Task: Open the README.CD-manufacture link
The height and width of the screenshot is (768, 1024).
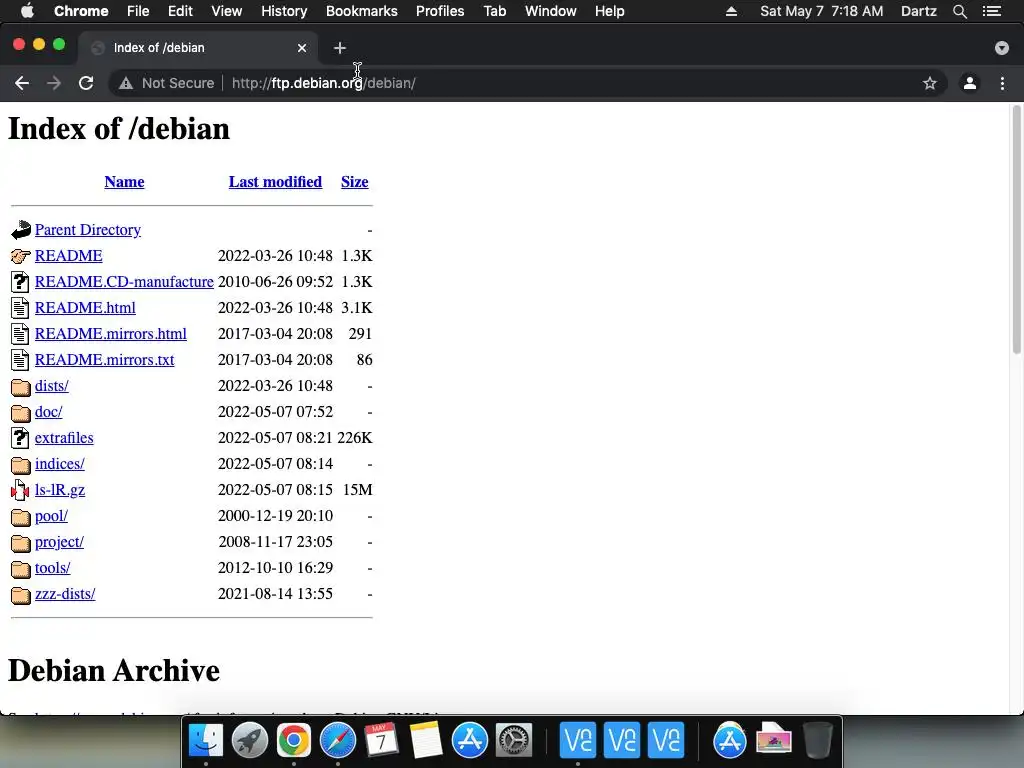Action: point(124,281)
